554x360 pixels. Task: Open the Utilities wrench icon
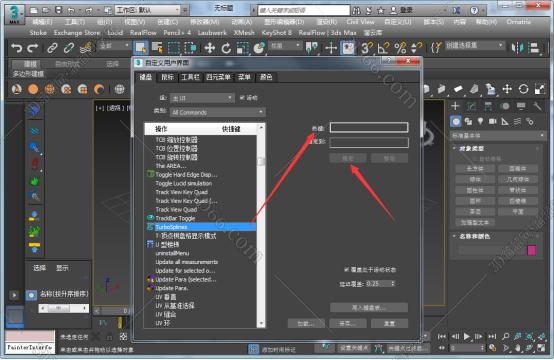tap(537, 106)
